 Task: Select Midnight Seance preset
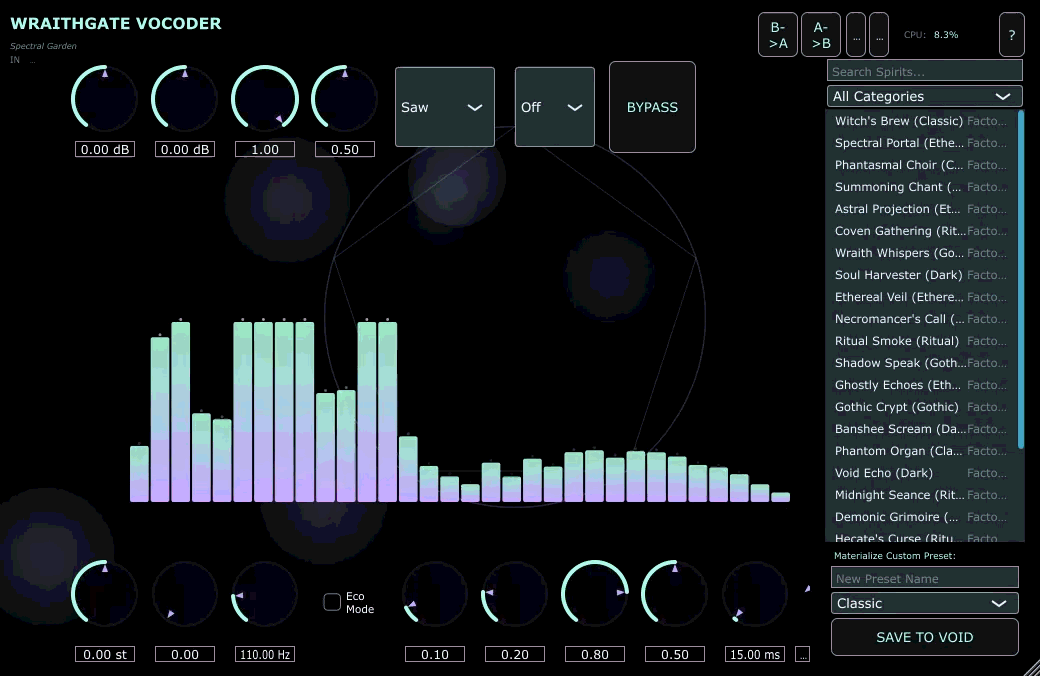(x=922, y=494)
